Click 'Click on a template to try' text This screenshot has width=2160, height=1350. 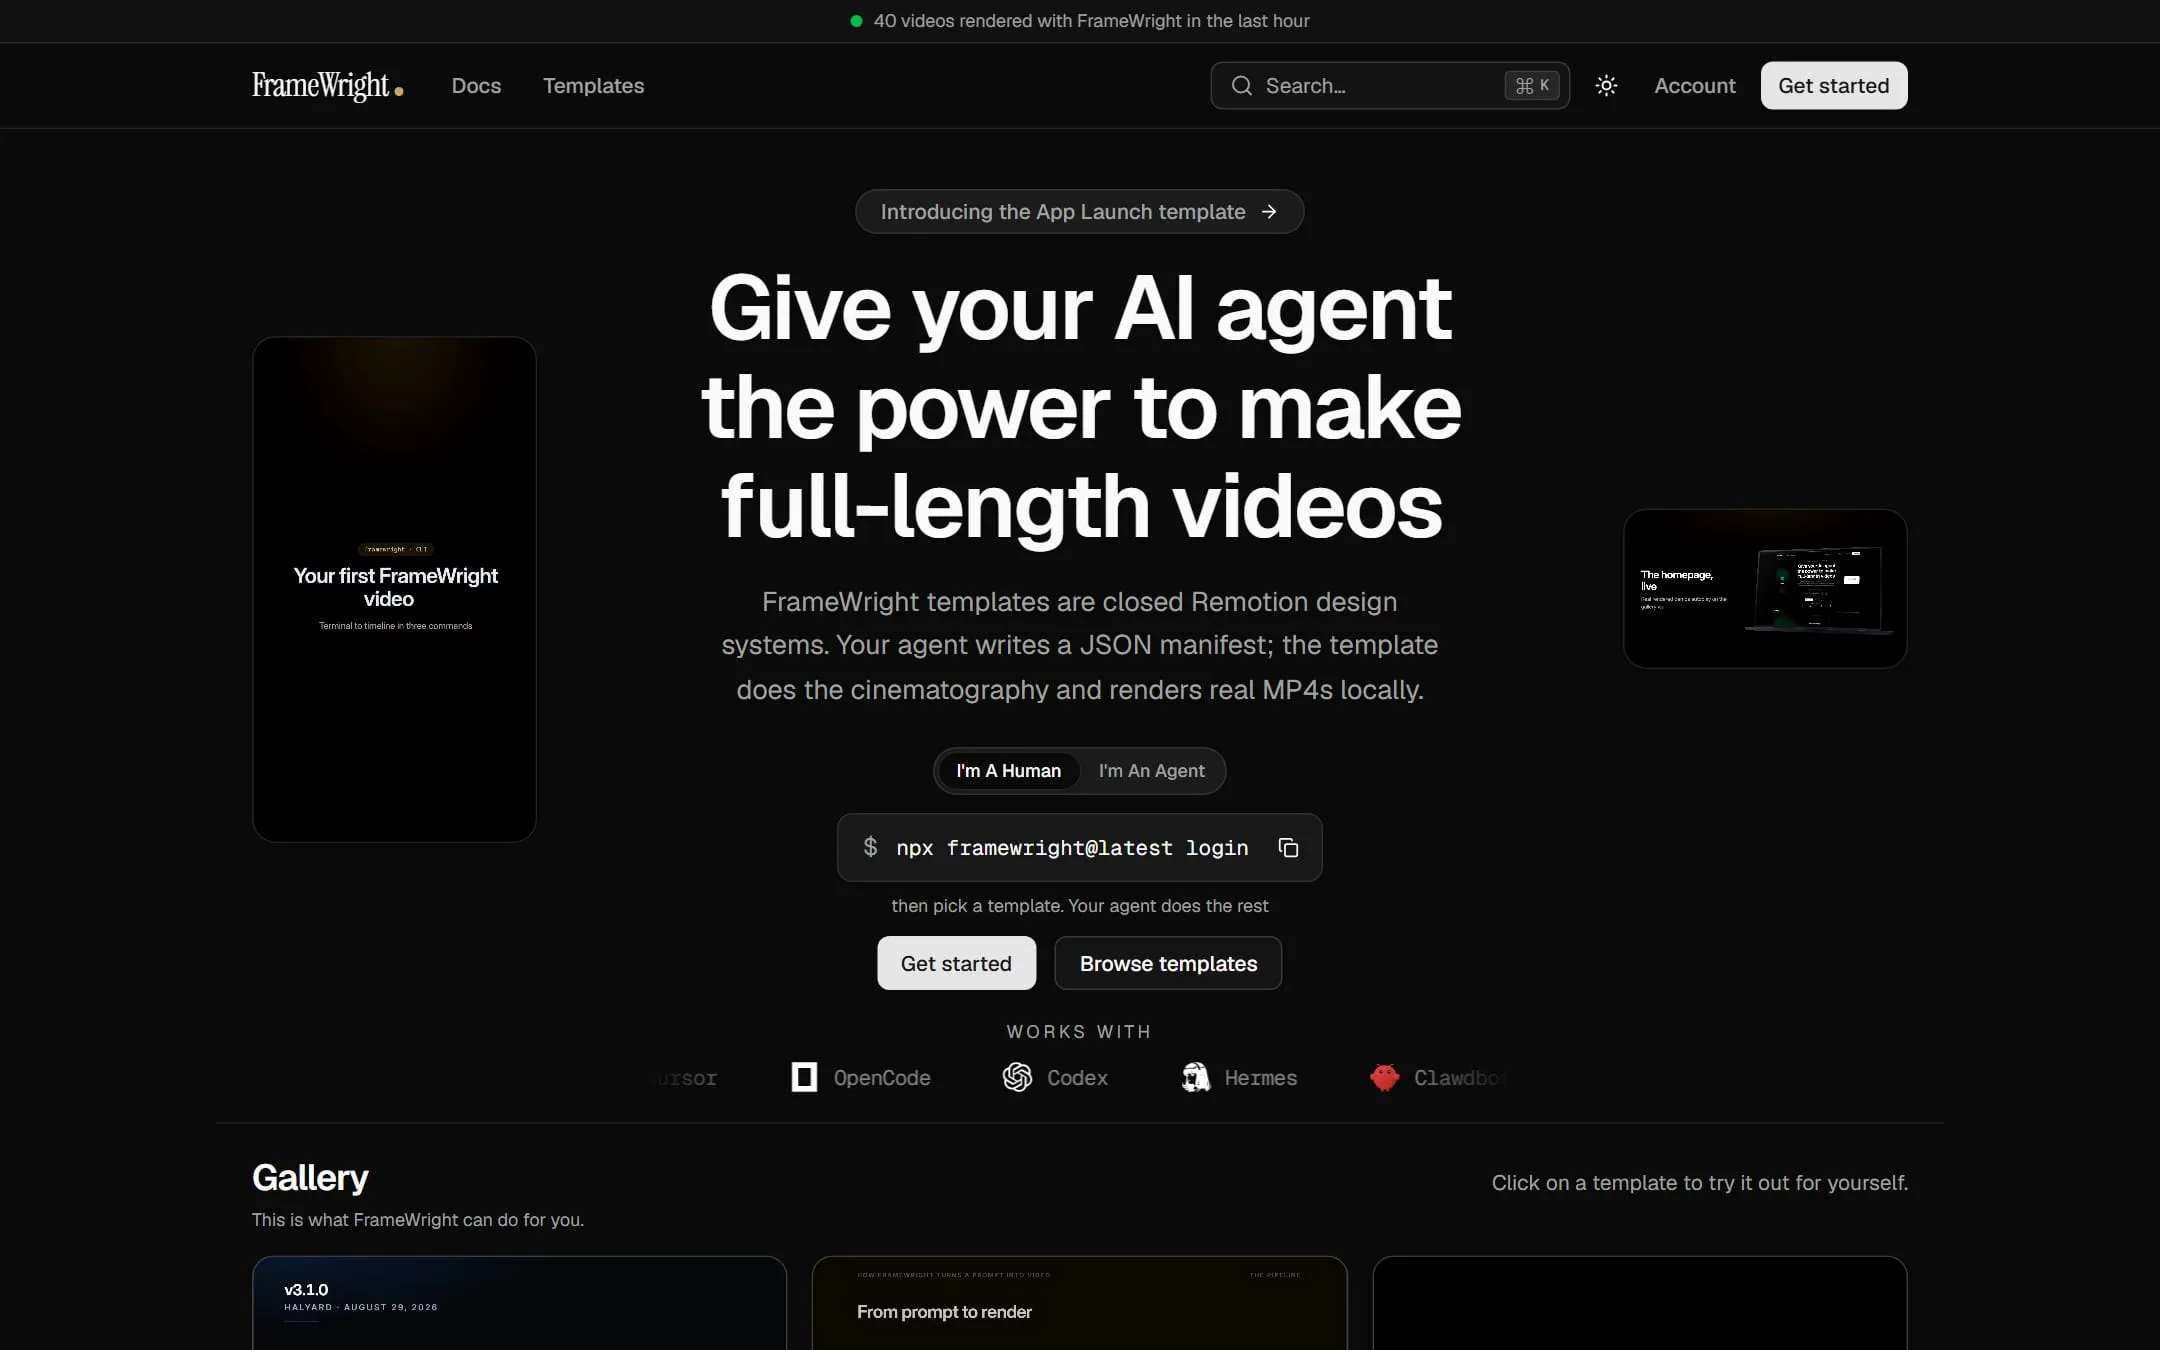coord(1700,1183)
